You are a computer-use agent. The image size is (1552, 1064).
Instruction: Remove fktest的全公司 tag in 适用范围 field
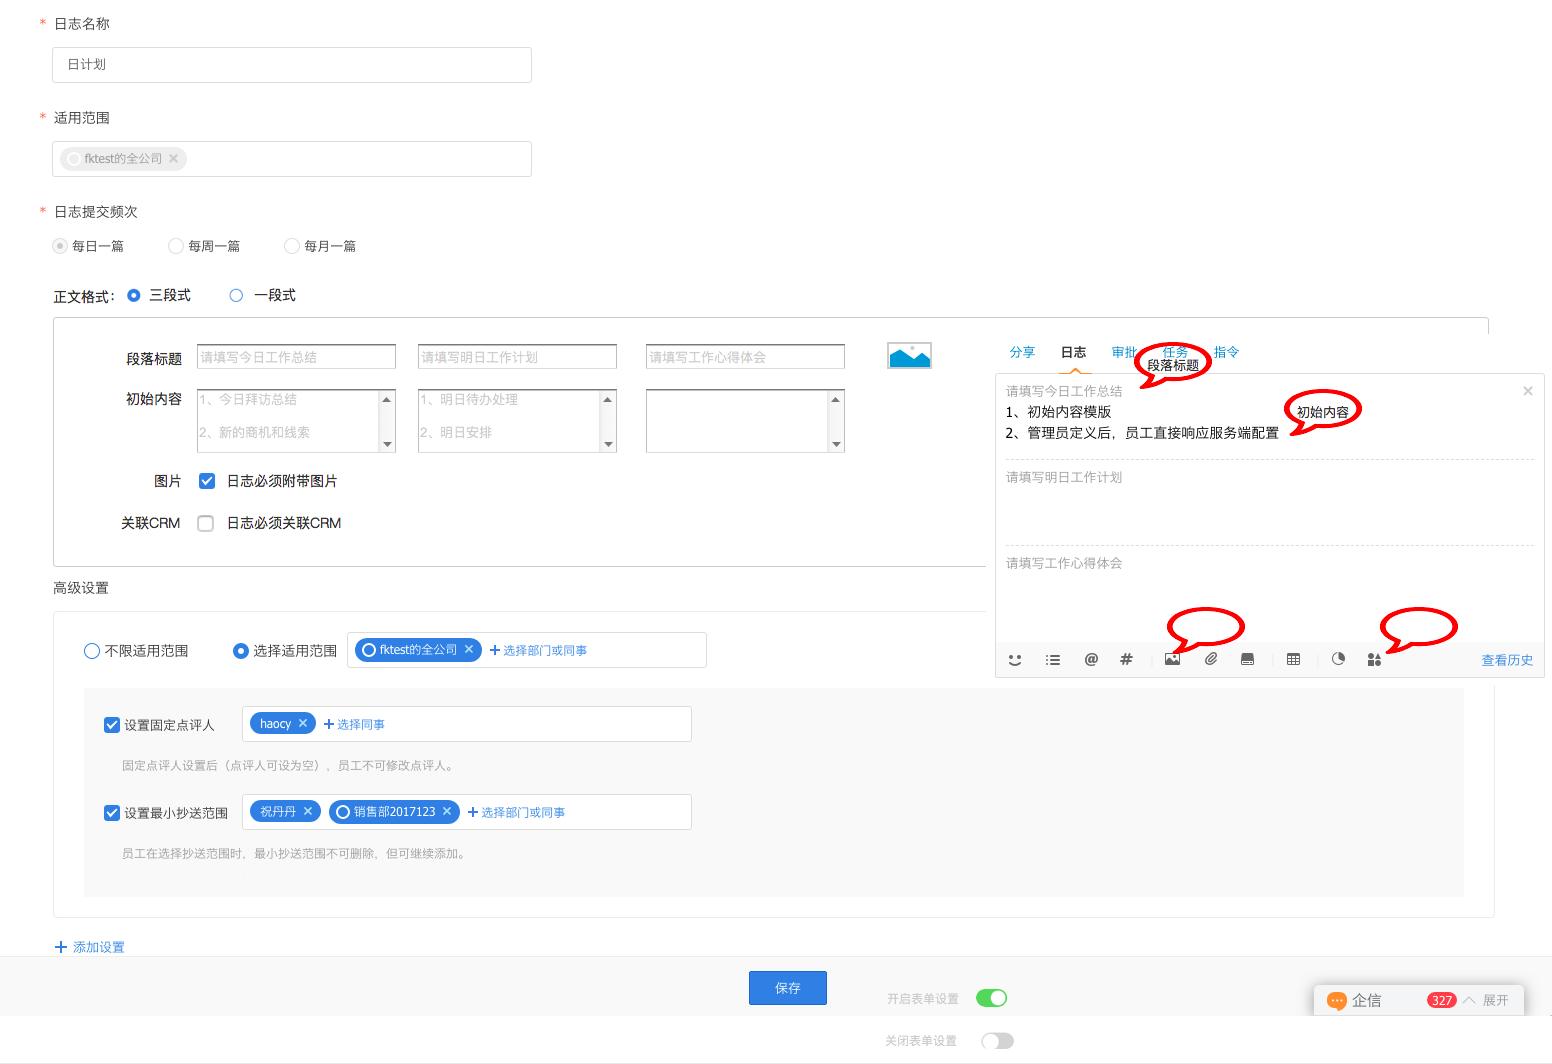[173, 158]
